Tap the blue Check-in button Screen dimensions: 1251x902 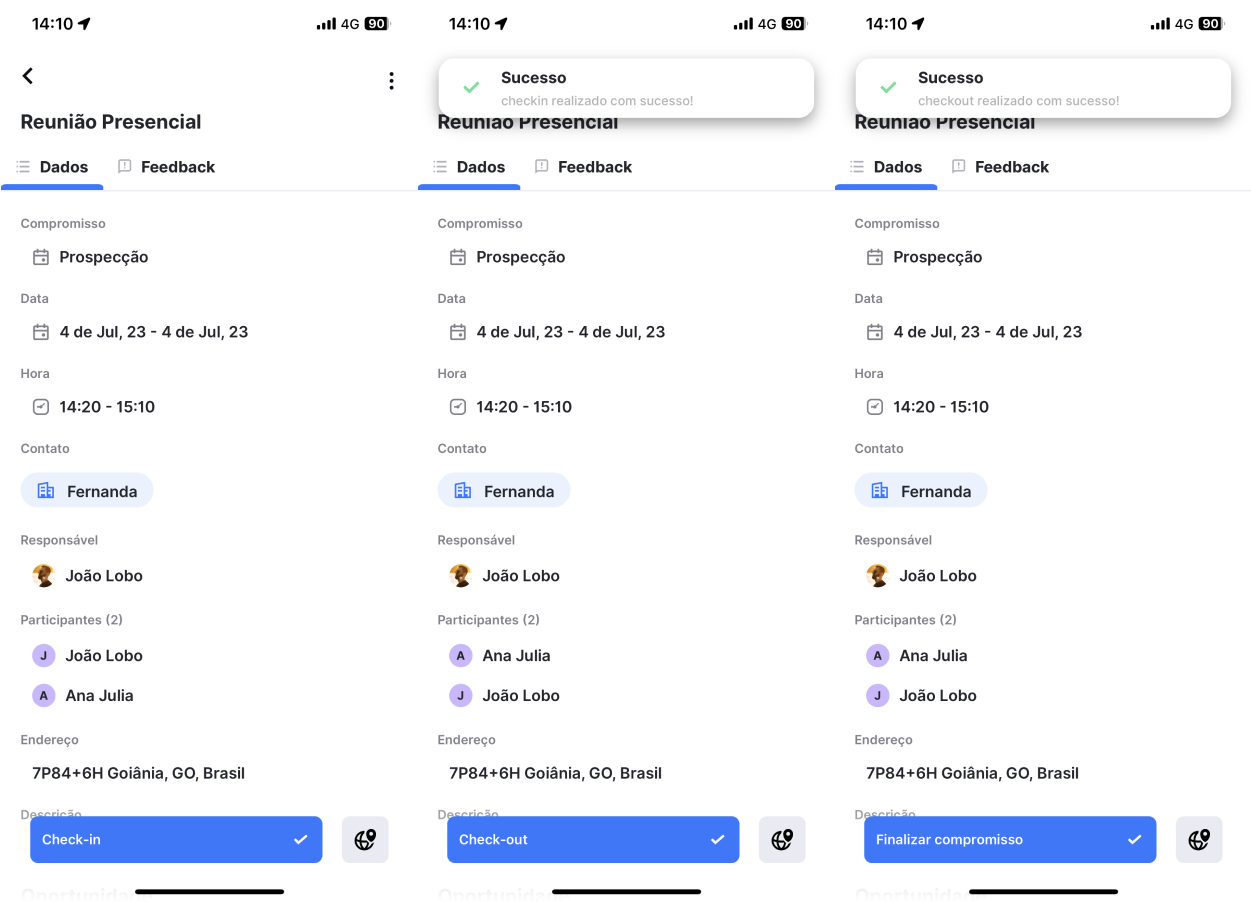(x=176, y=840)
